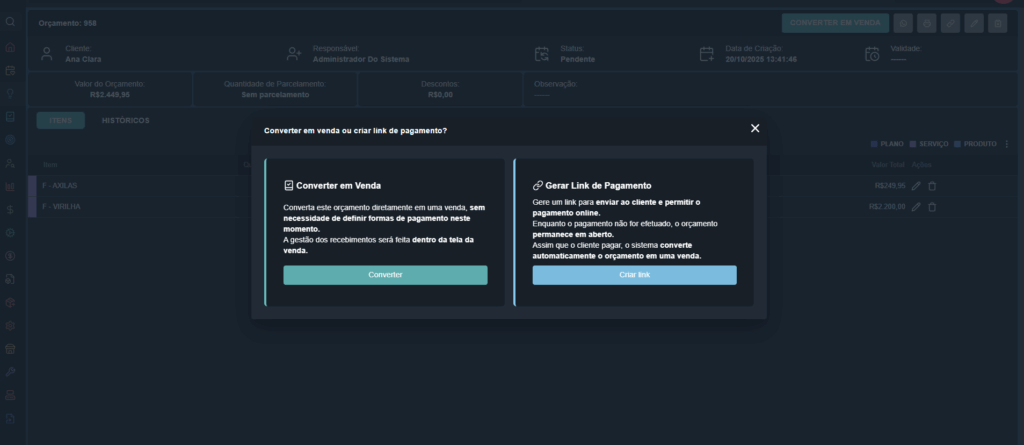Click the Converter button in the dialog
The width and height of the screenshot is (1024, 445).
click(385, 275)
